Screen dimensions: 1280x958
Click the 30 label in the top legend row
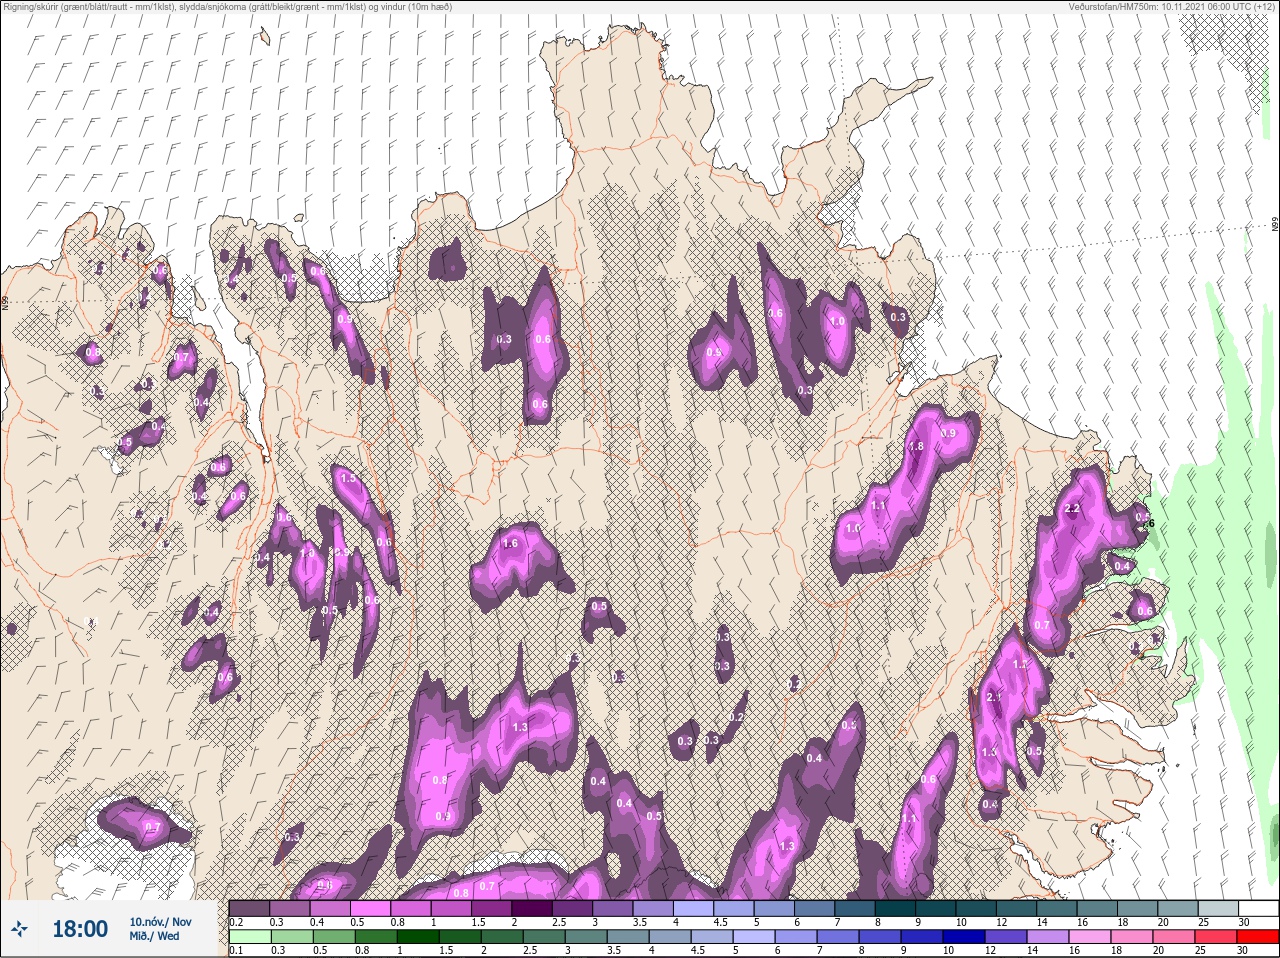(x=1244, y=922)
